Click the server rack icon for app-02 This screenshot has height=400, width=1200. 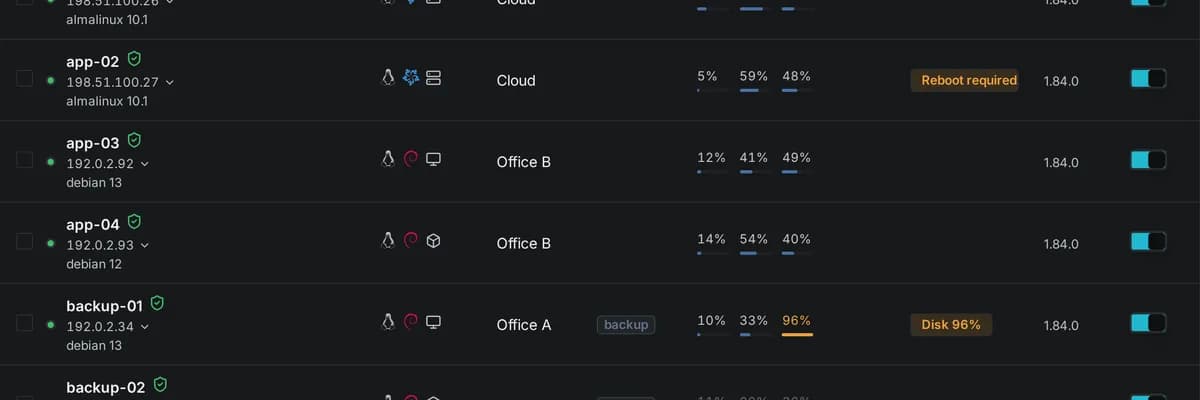point(433,77)
